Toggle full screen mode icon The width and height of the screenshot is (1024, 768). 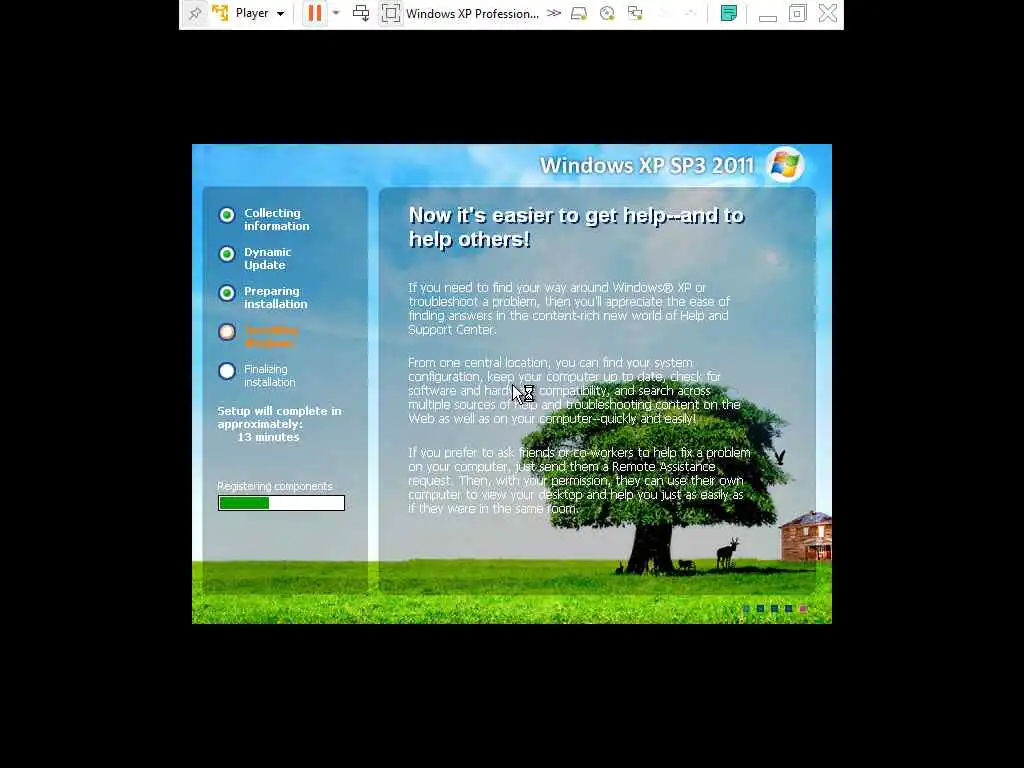391,13
